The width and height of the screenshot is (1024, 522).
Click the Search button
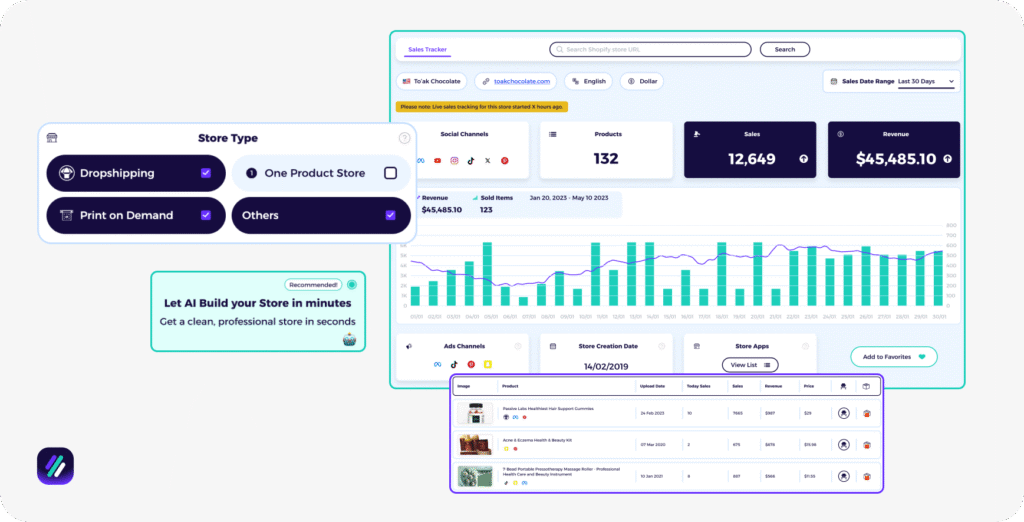click(x=785, y=49)
